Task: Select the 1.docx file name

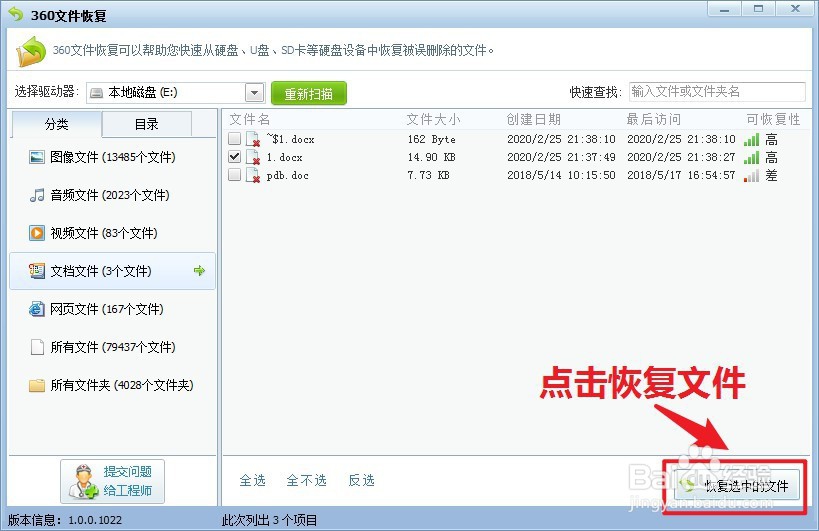Action: (284, 157)
